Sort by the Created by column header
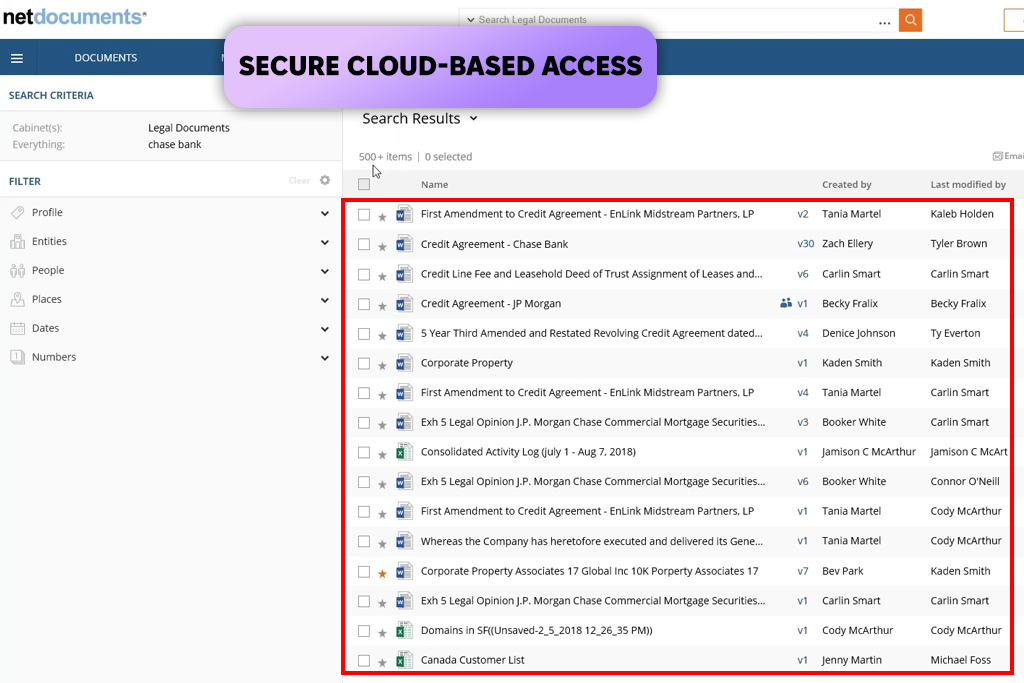 tap(846, 184)
